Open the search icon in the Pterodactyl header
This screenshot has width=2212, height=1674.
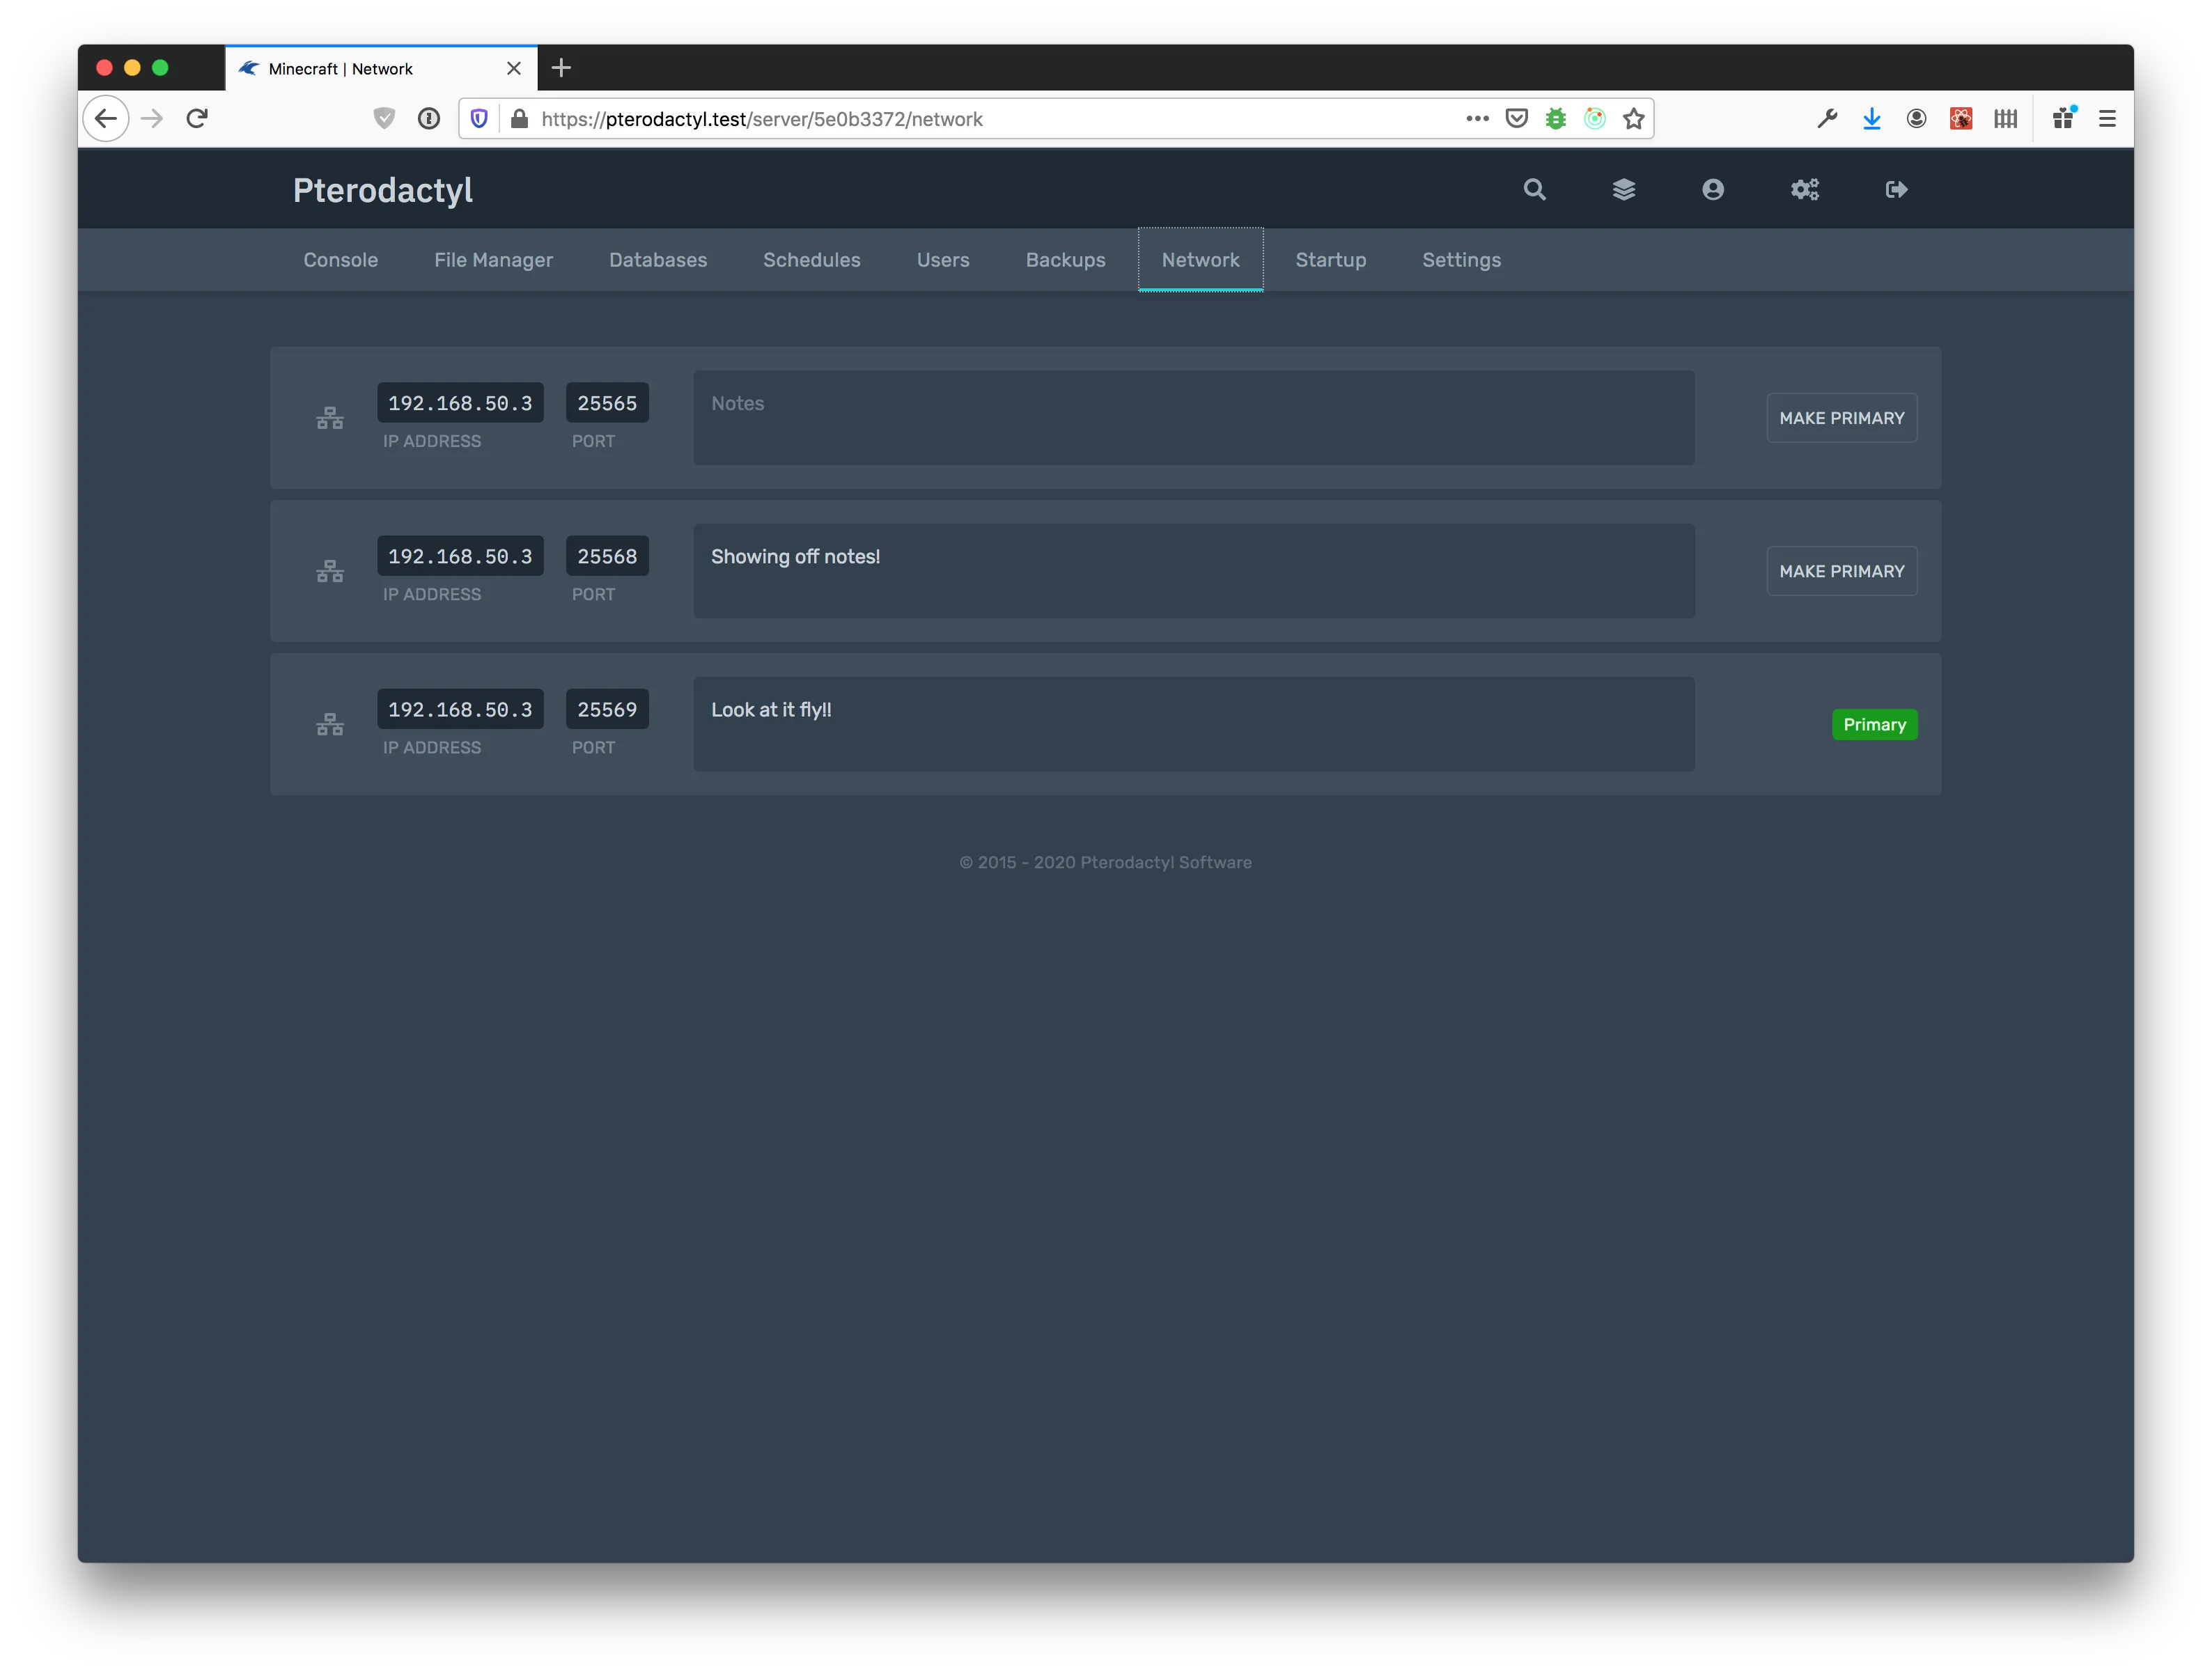1534,189
